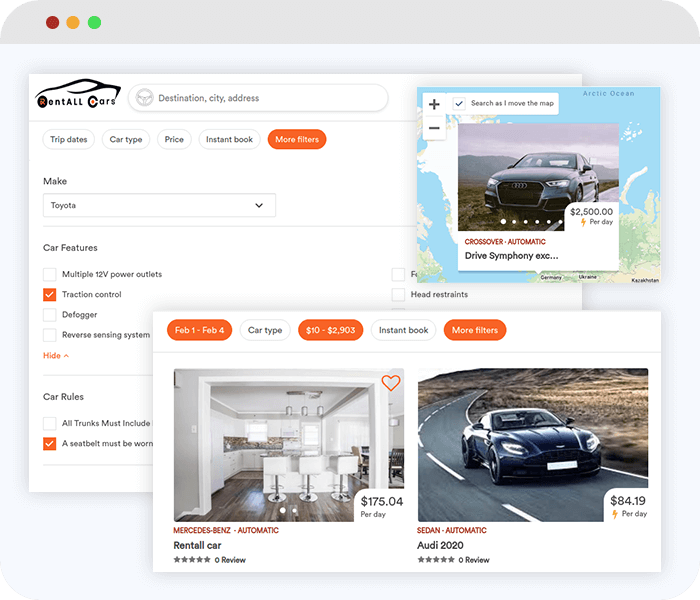Open the Make dropdown showing Toyota
700x600 pixels.
pos(159,205)
